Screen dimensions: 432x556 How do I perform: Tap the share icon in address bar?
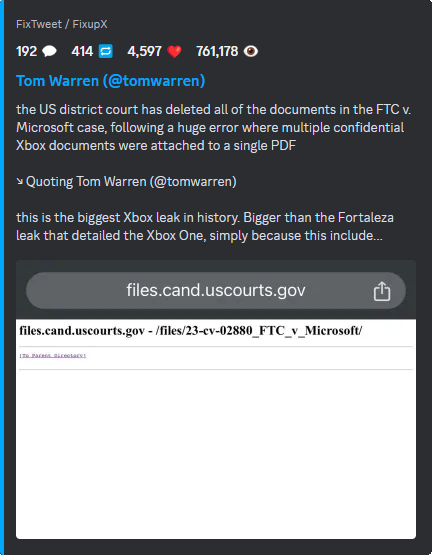[x=382, y=291]
